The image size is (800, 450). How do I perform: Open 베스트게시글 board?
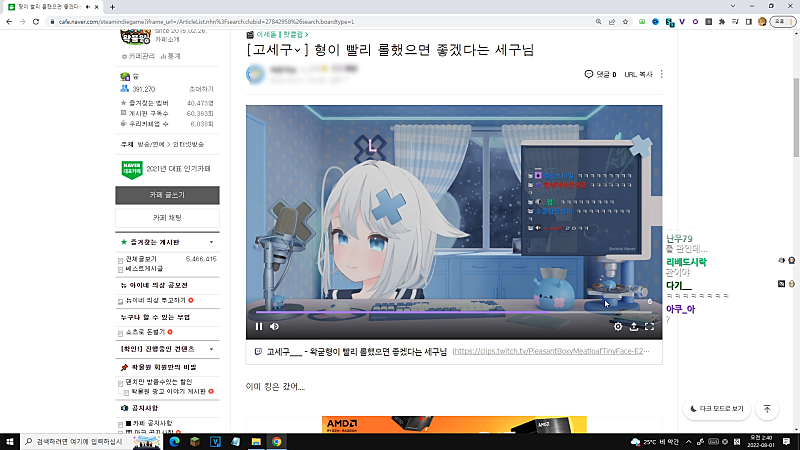point(144,268)
